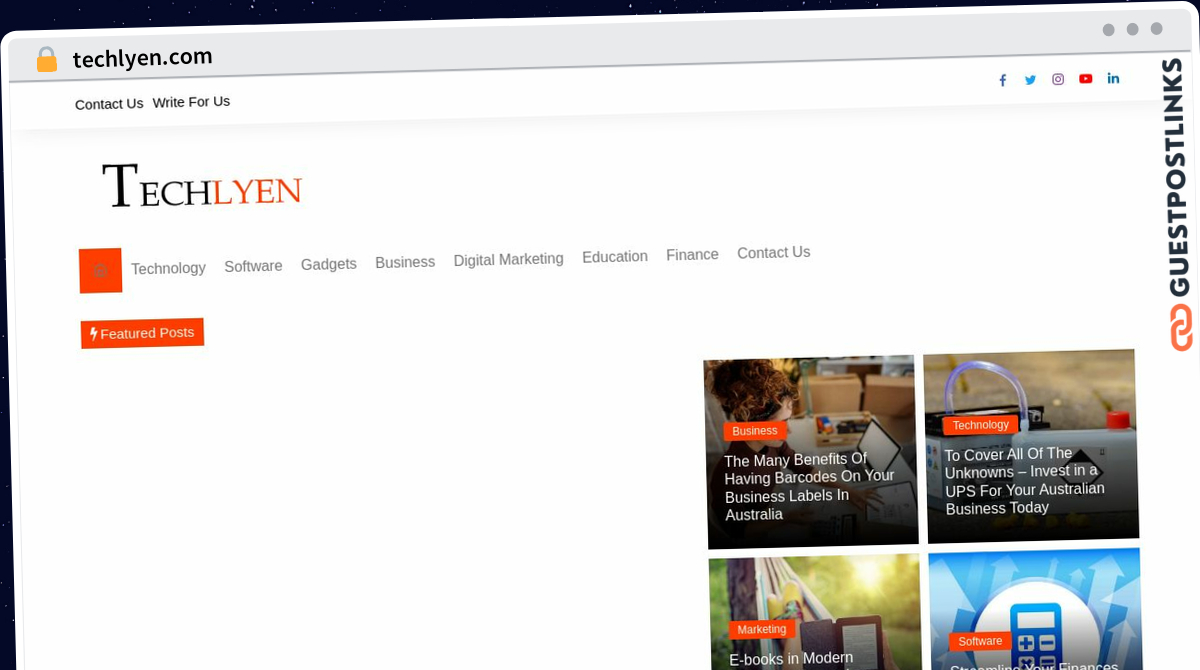Click the orange home icon in navigation
The image size is (1200, 670).
point(100,270)
